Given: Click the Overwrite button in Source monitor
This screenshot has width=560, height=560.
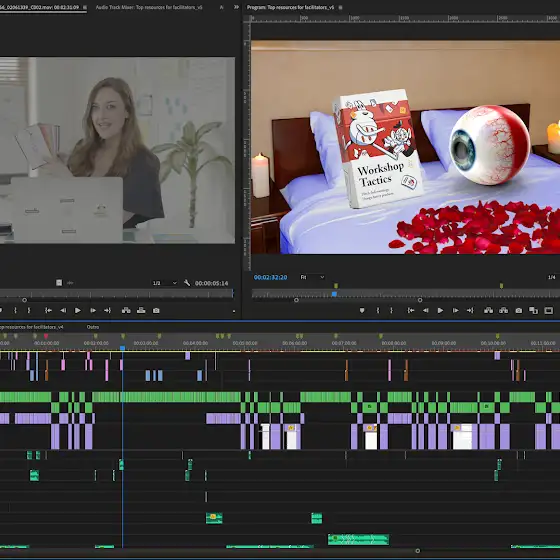Looking at the screenshot, I should (141, 310).
